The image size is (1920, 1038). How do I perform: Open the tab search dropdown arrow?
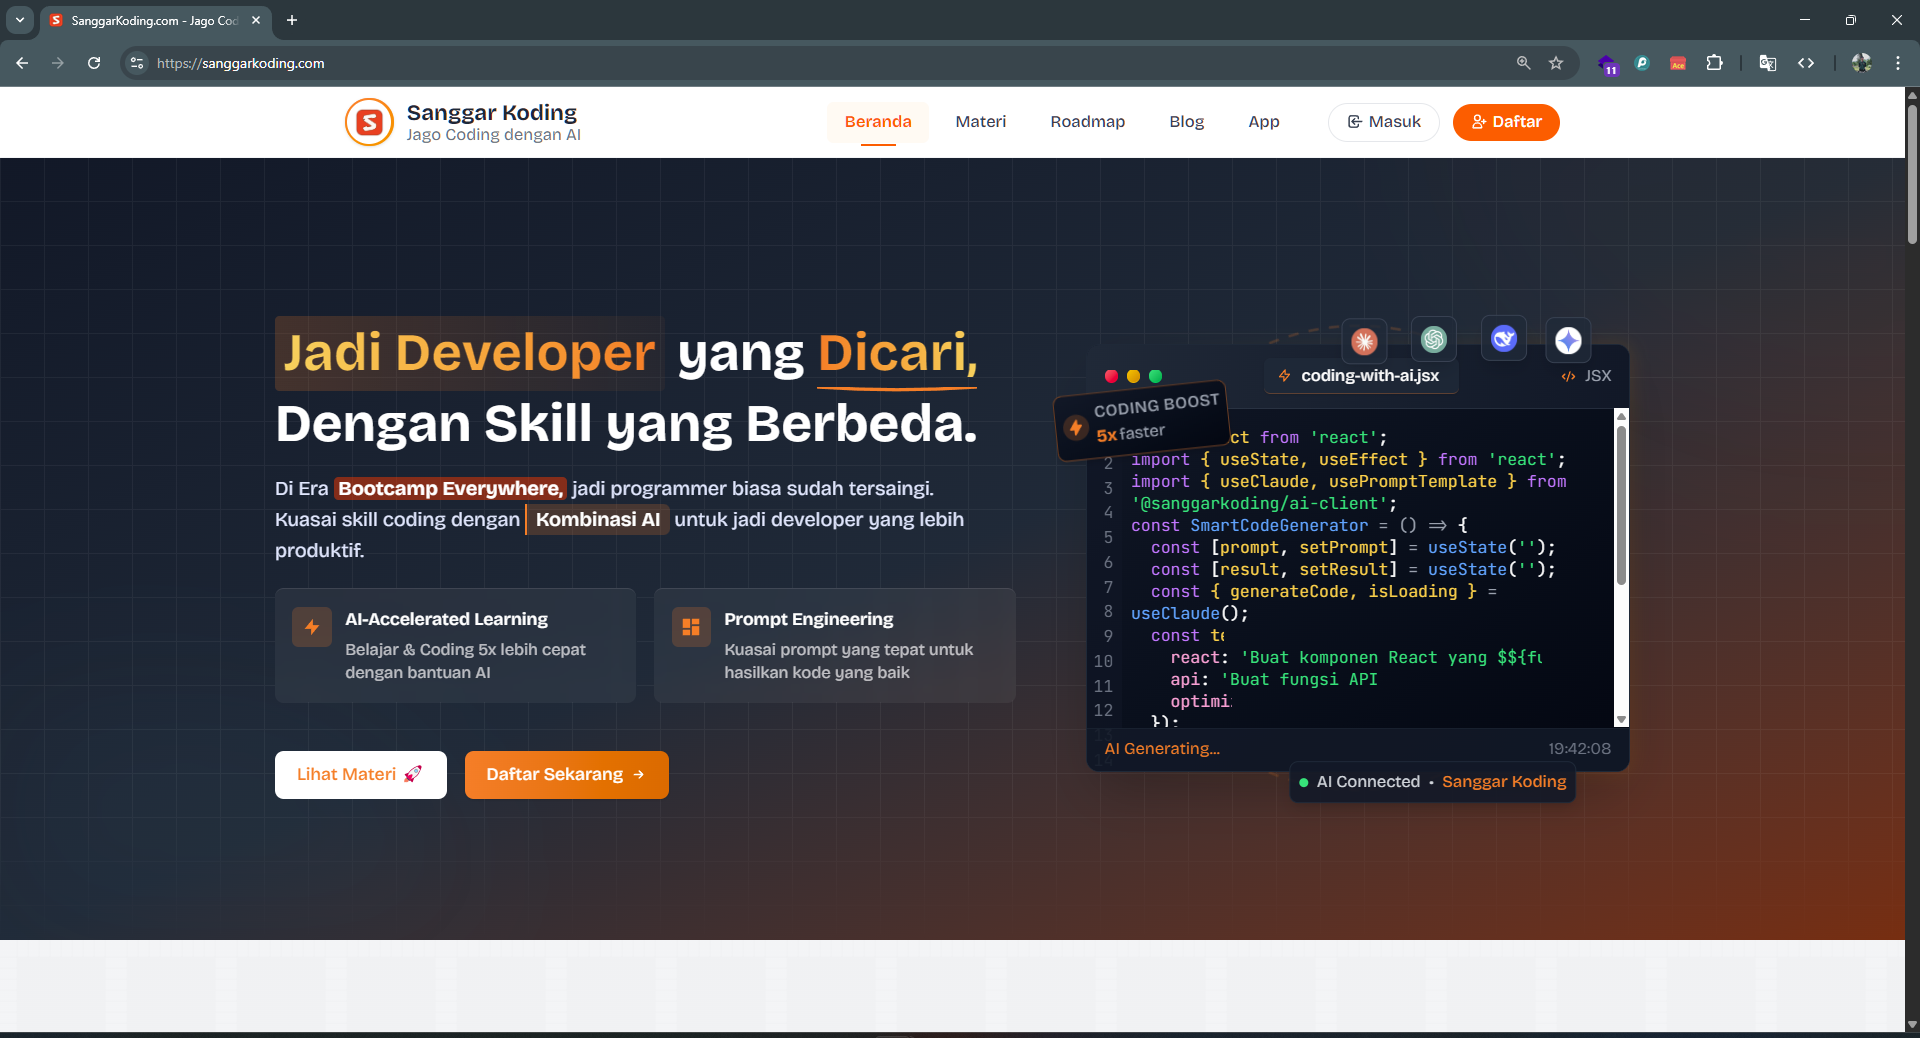[x=20, y=20]
